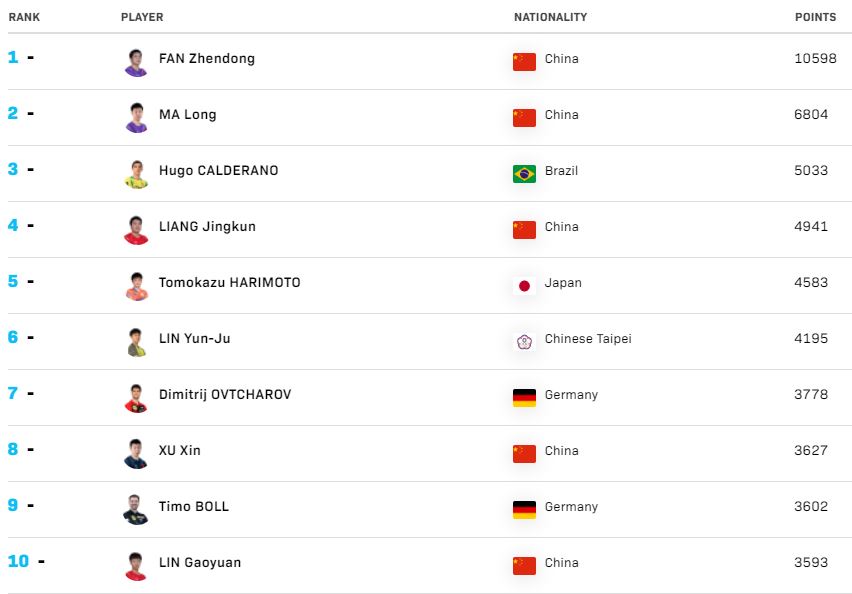Select the POINTS column header
852x594 pixels.
coord(815,17)
